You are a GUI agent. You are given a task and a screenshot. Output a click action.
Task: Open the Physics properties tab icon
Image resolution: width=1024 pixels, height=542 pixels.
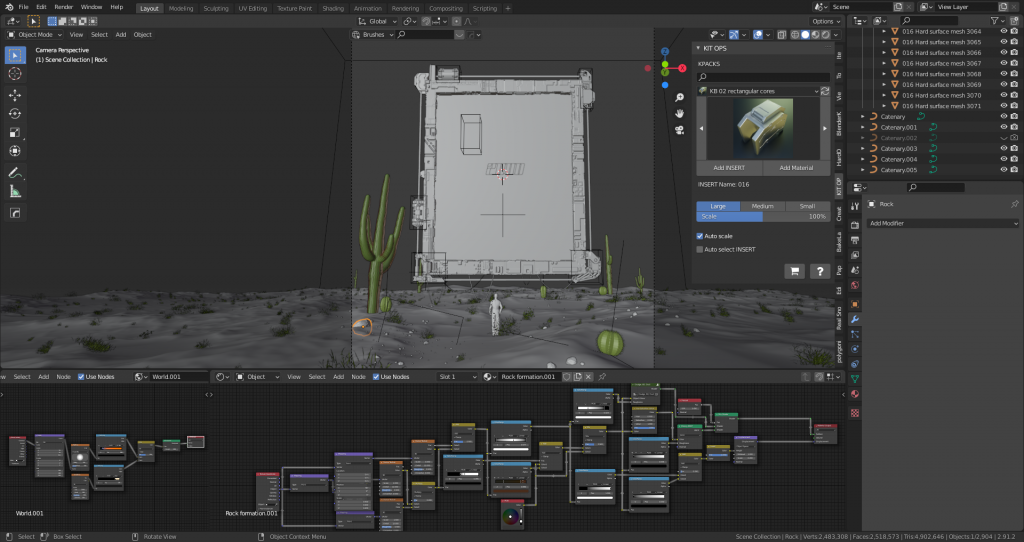coord(854,349)
